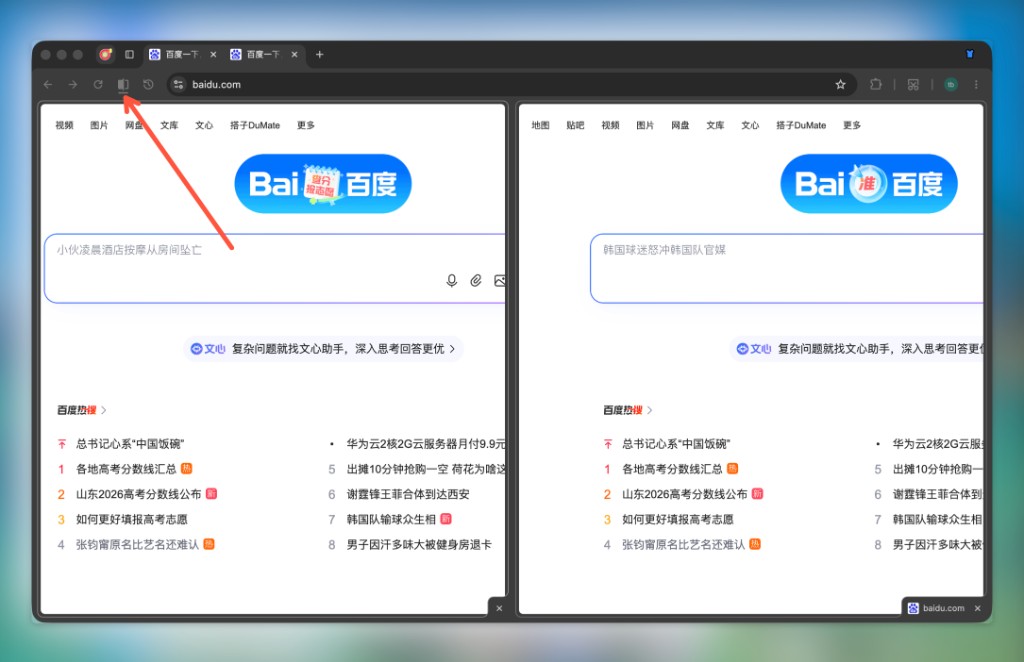Open 搭子DuMate link in left pane

point(255,125)
